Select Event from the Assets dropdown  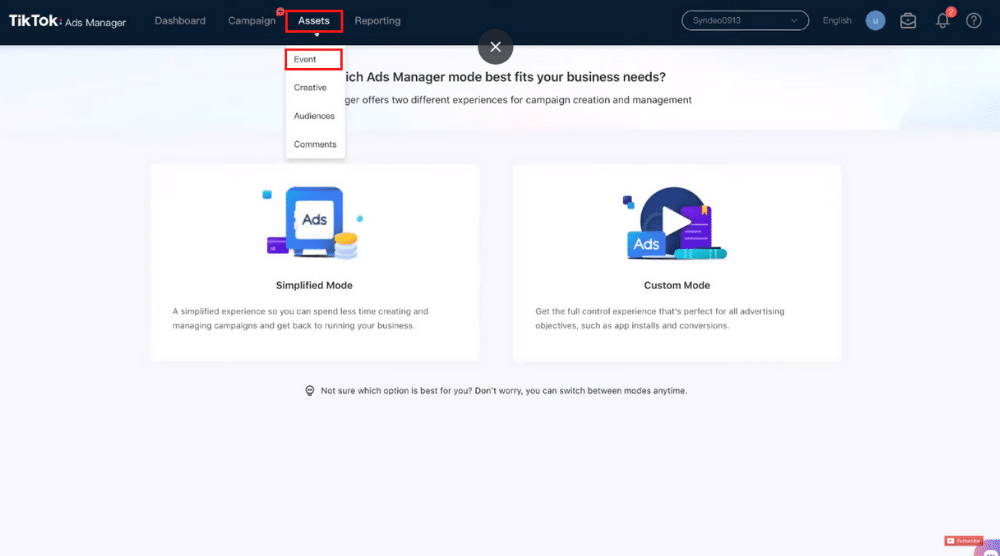313,59
